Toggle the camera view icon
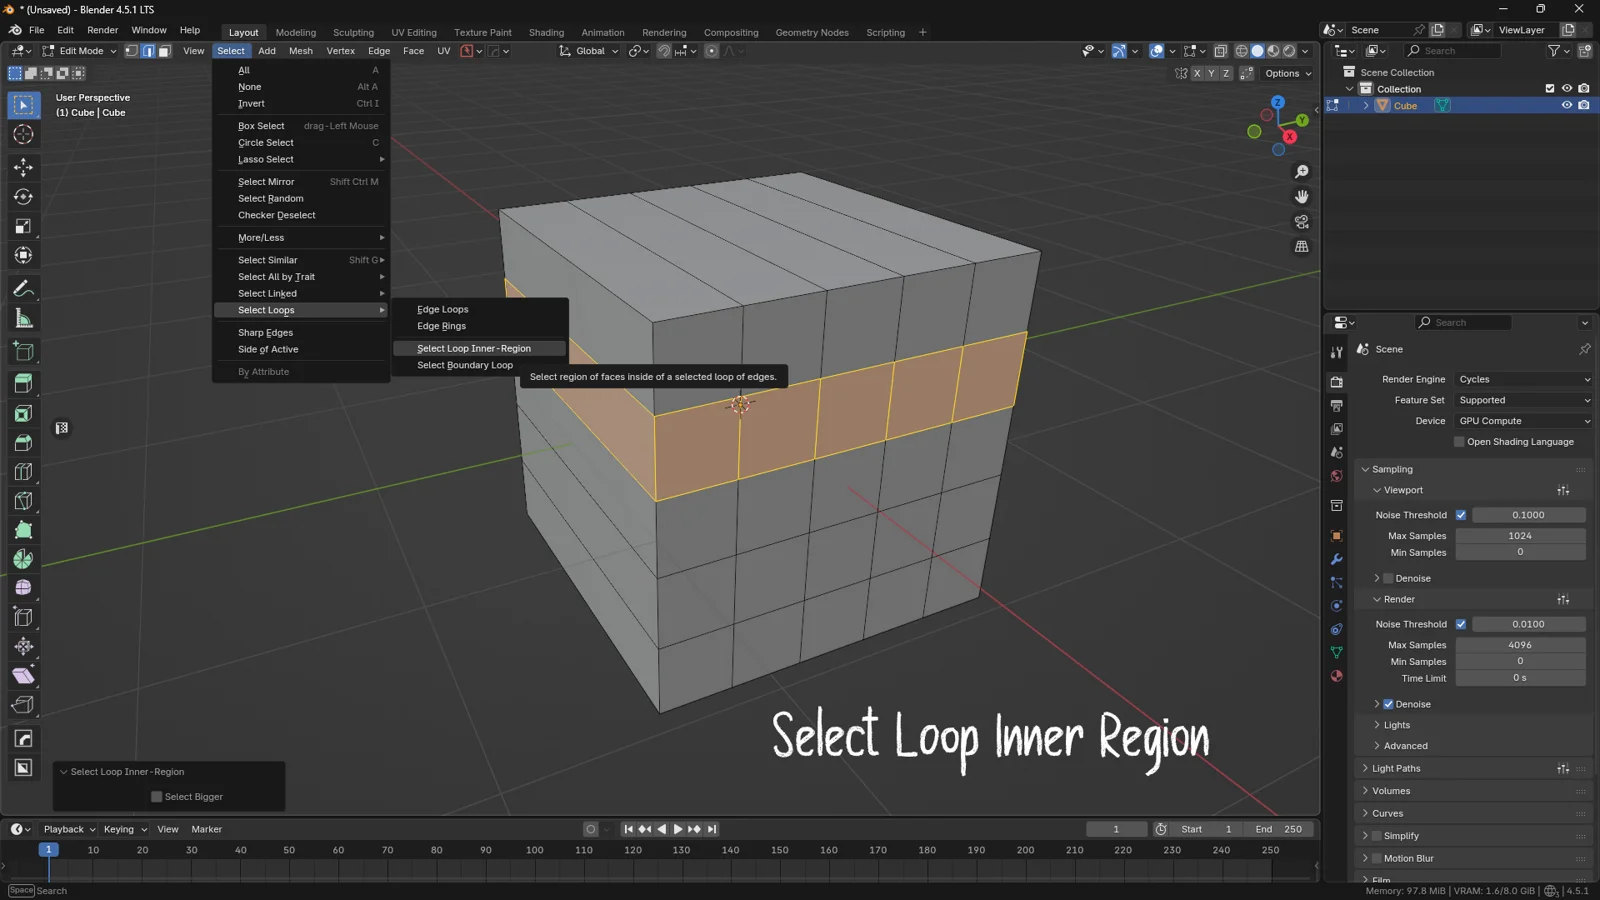Viewport: 1600px width, 900px height. (1301, 222)
